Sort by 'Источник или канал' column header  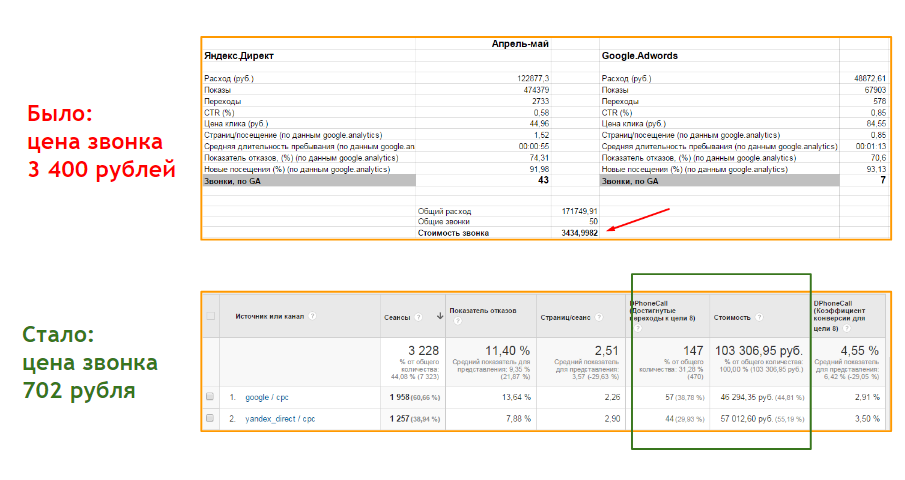(270, 316)
